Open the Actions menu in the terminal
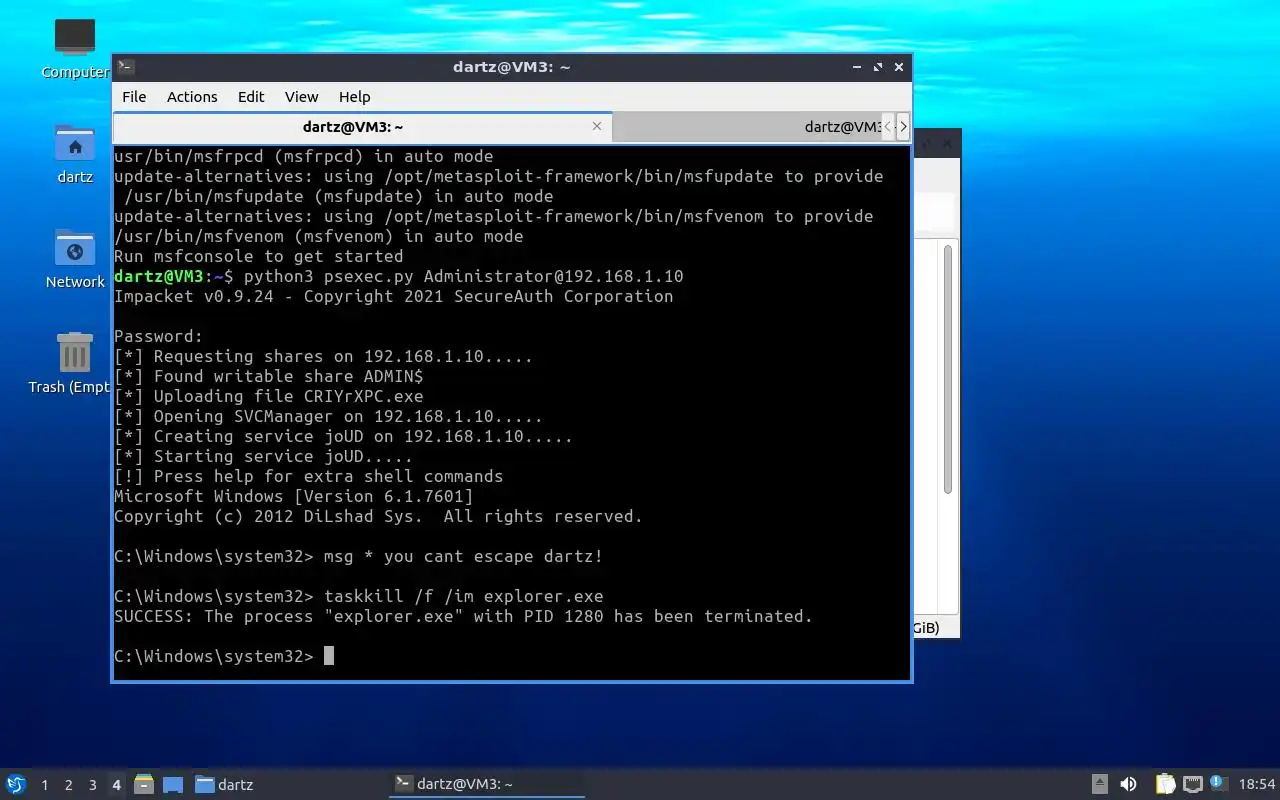The width and height of the screenshot is (1280, 800). [x=192, y=96]
